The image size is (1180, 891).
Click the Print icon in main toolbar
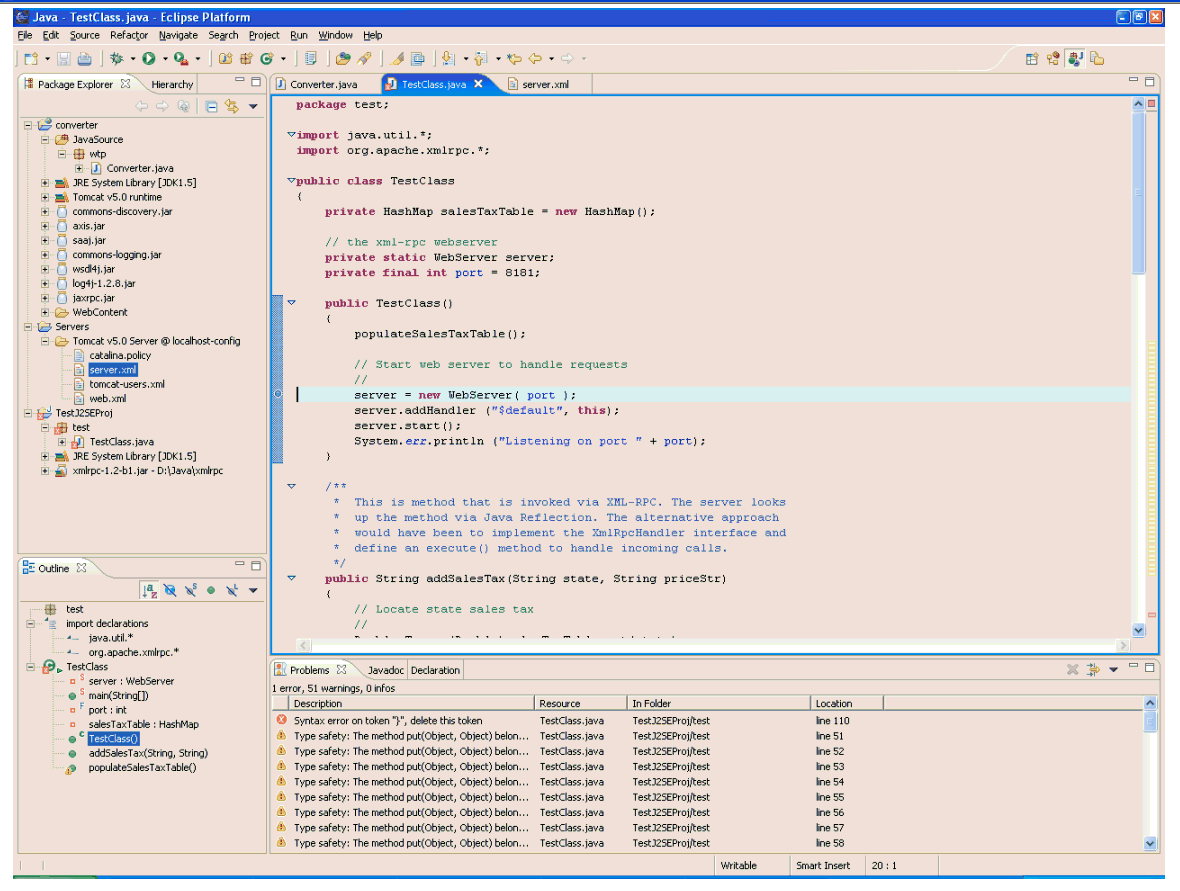[x=85, y=59]
